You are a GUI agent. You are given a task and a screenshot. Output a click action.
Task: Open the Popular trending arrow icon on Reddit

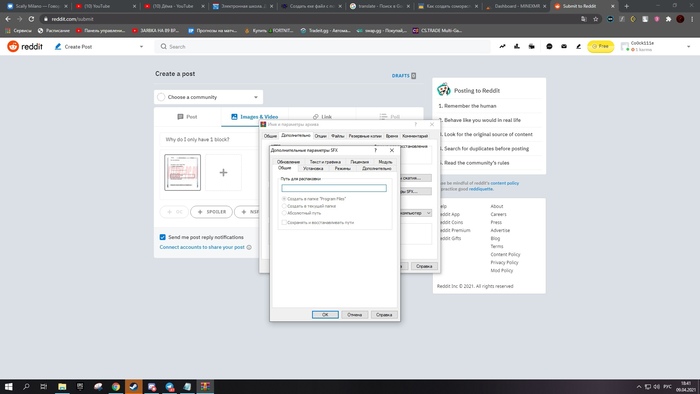pyautogui.click(x=502, y=46)
